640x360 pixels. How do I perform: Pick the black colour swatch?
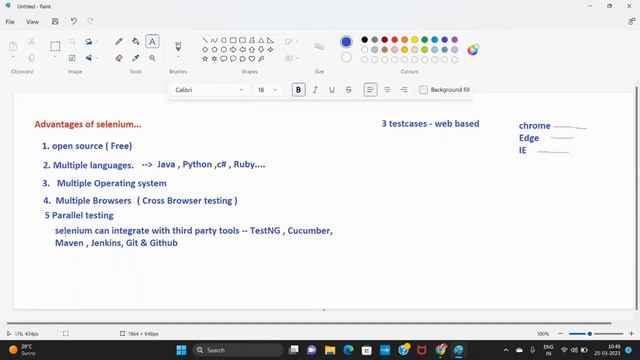pos(364,40)
